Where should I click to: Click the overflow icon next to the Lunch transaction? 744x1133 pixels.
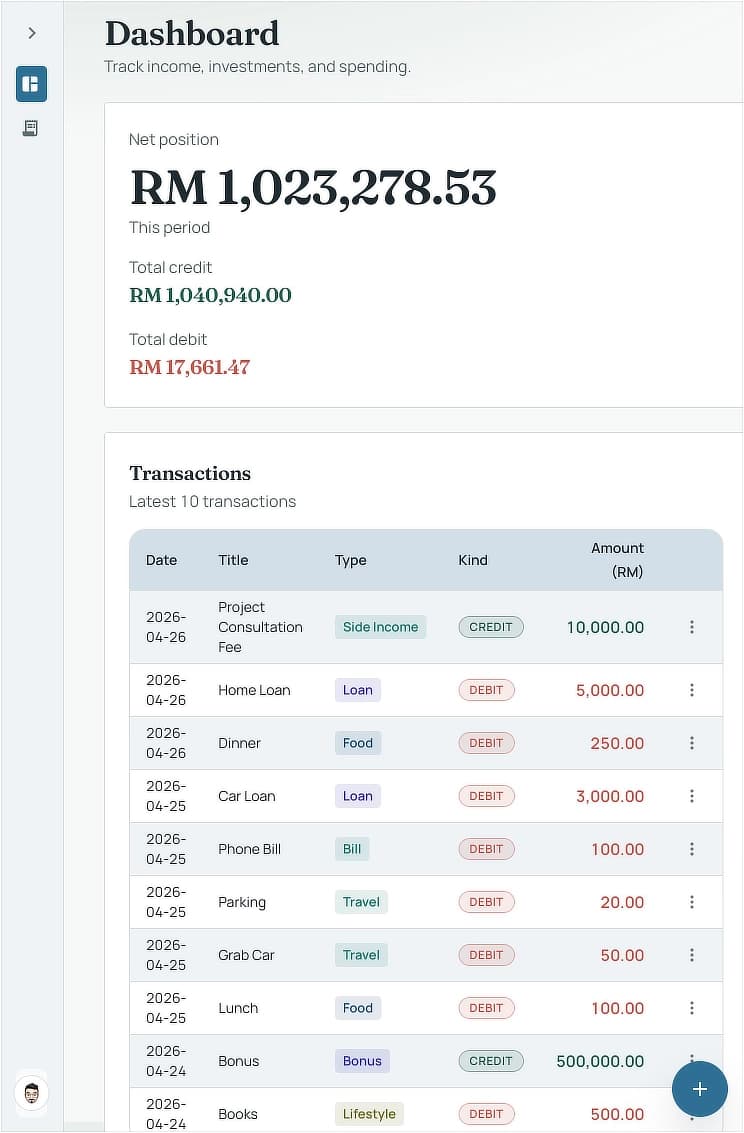click(x=692, y=1008)
